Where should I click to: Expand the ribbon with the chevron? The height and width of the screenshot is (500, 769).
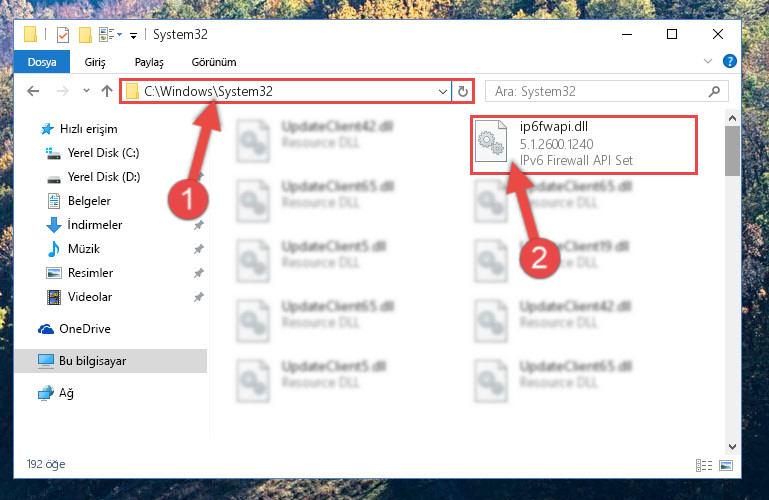[x=708, y=61]
